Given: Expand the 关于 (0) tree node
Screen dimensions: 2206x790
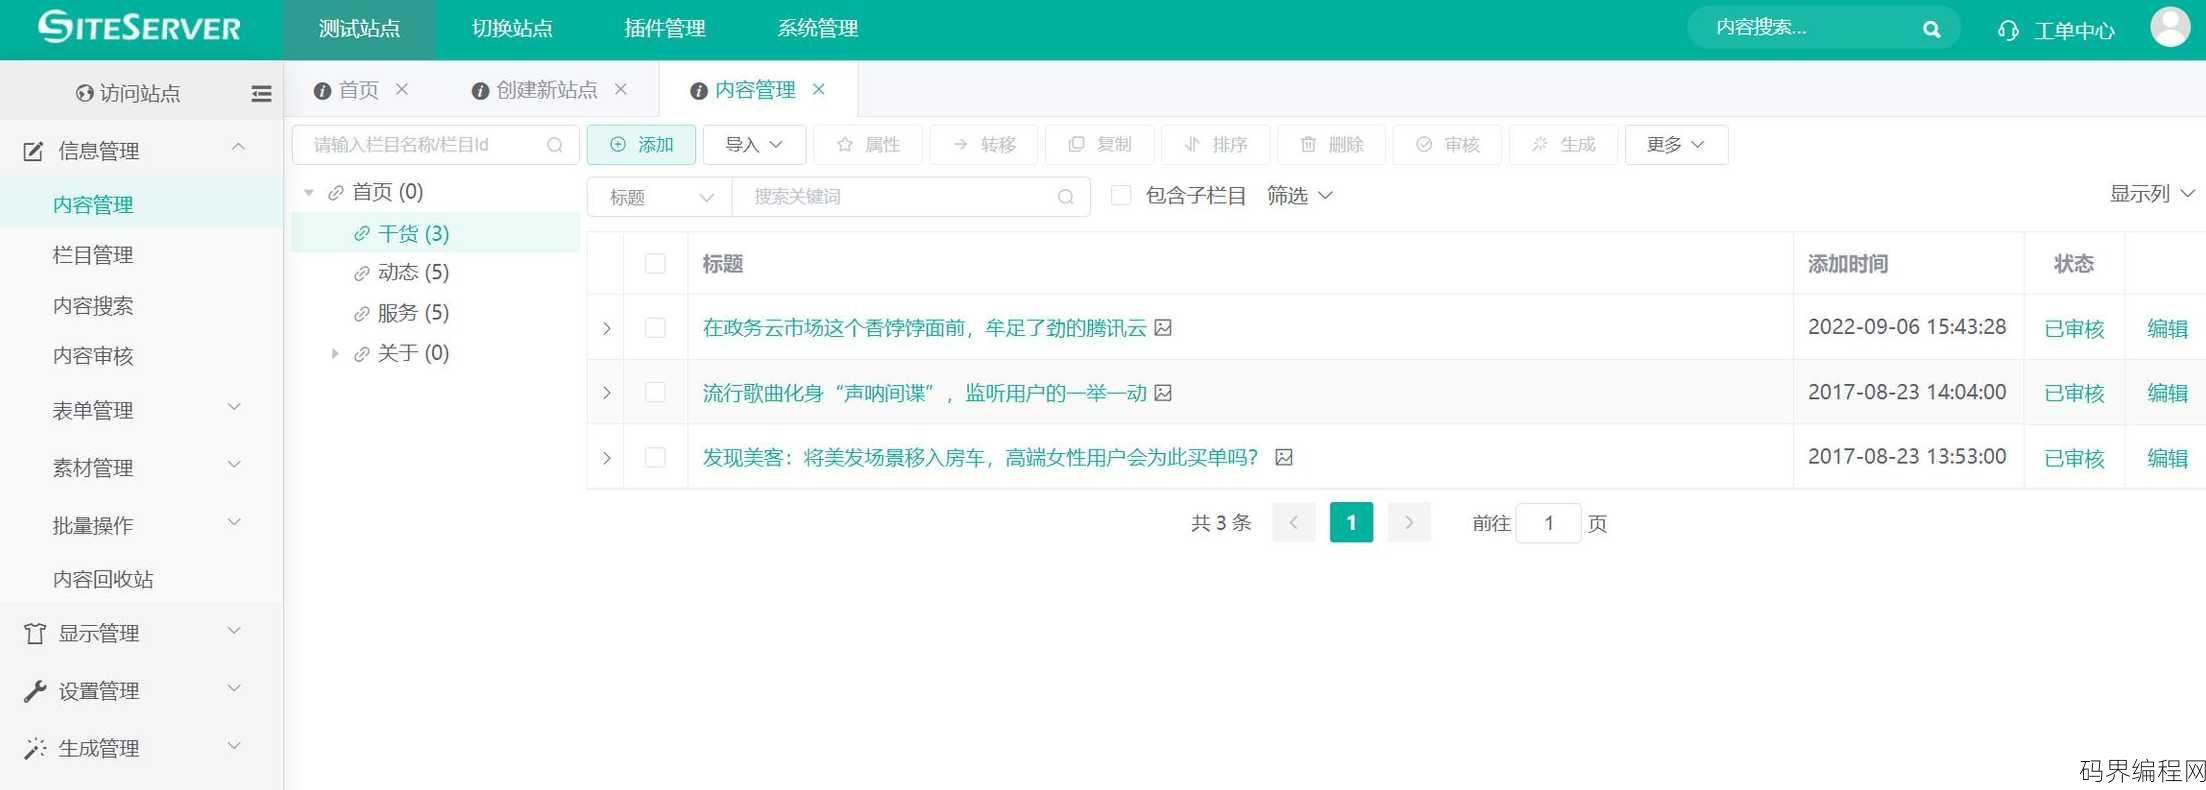Looking at the screenshot, I should click(x=335, y=353).
